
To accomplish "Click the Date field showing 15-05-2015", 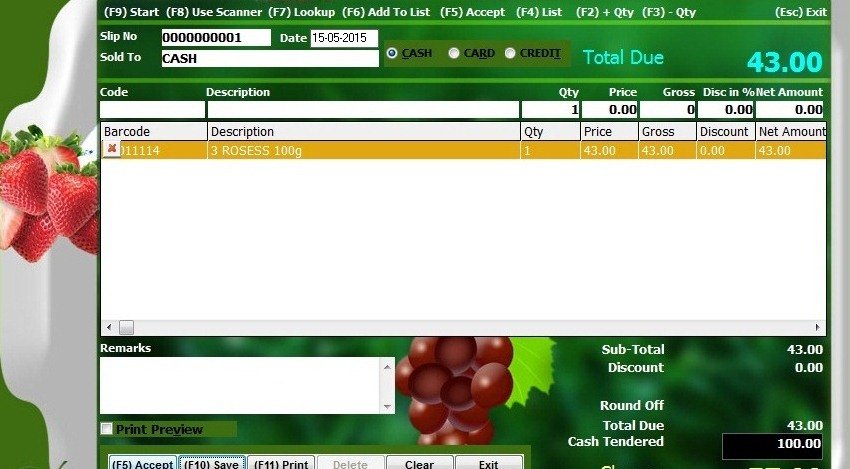I will click(343, 38).
